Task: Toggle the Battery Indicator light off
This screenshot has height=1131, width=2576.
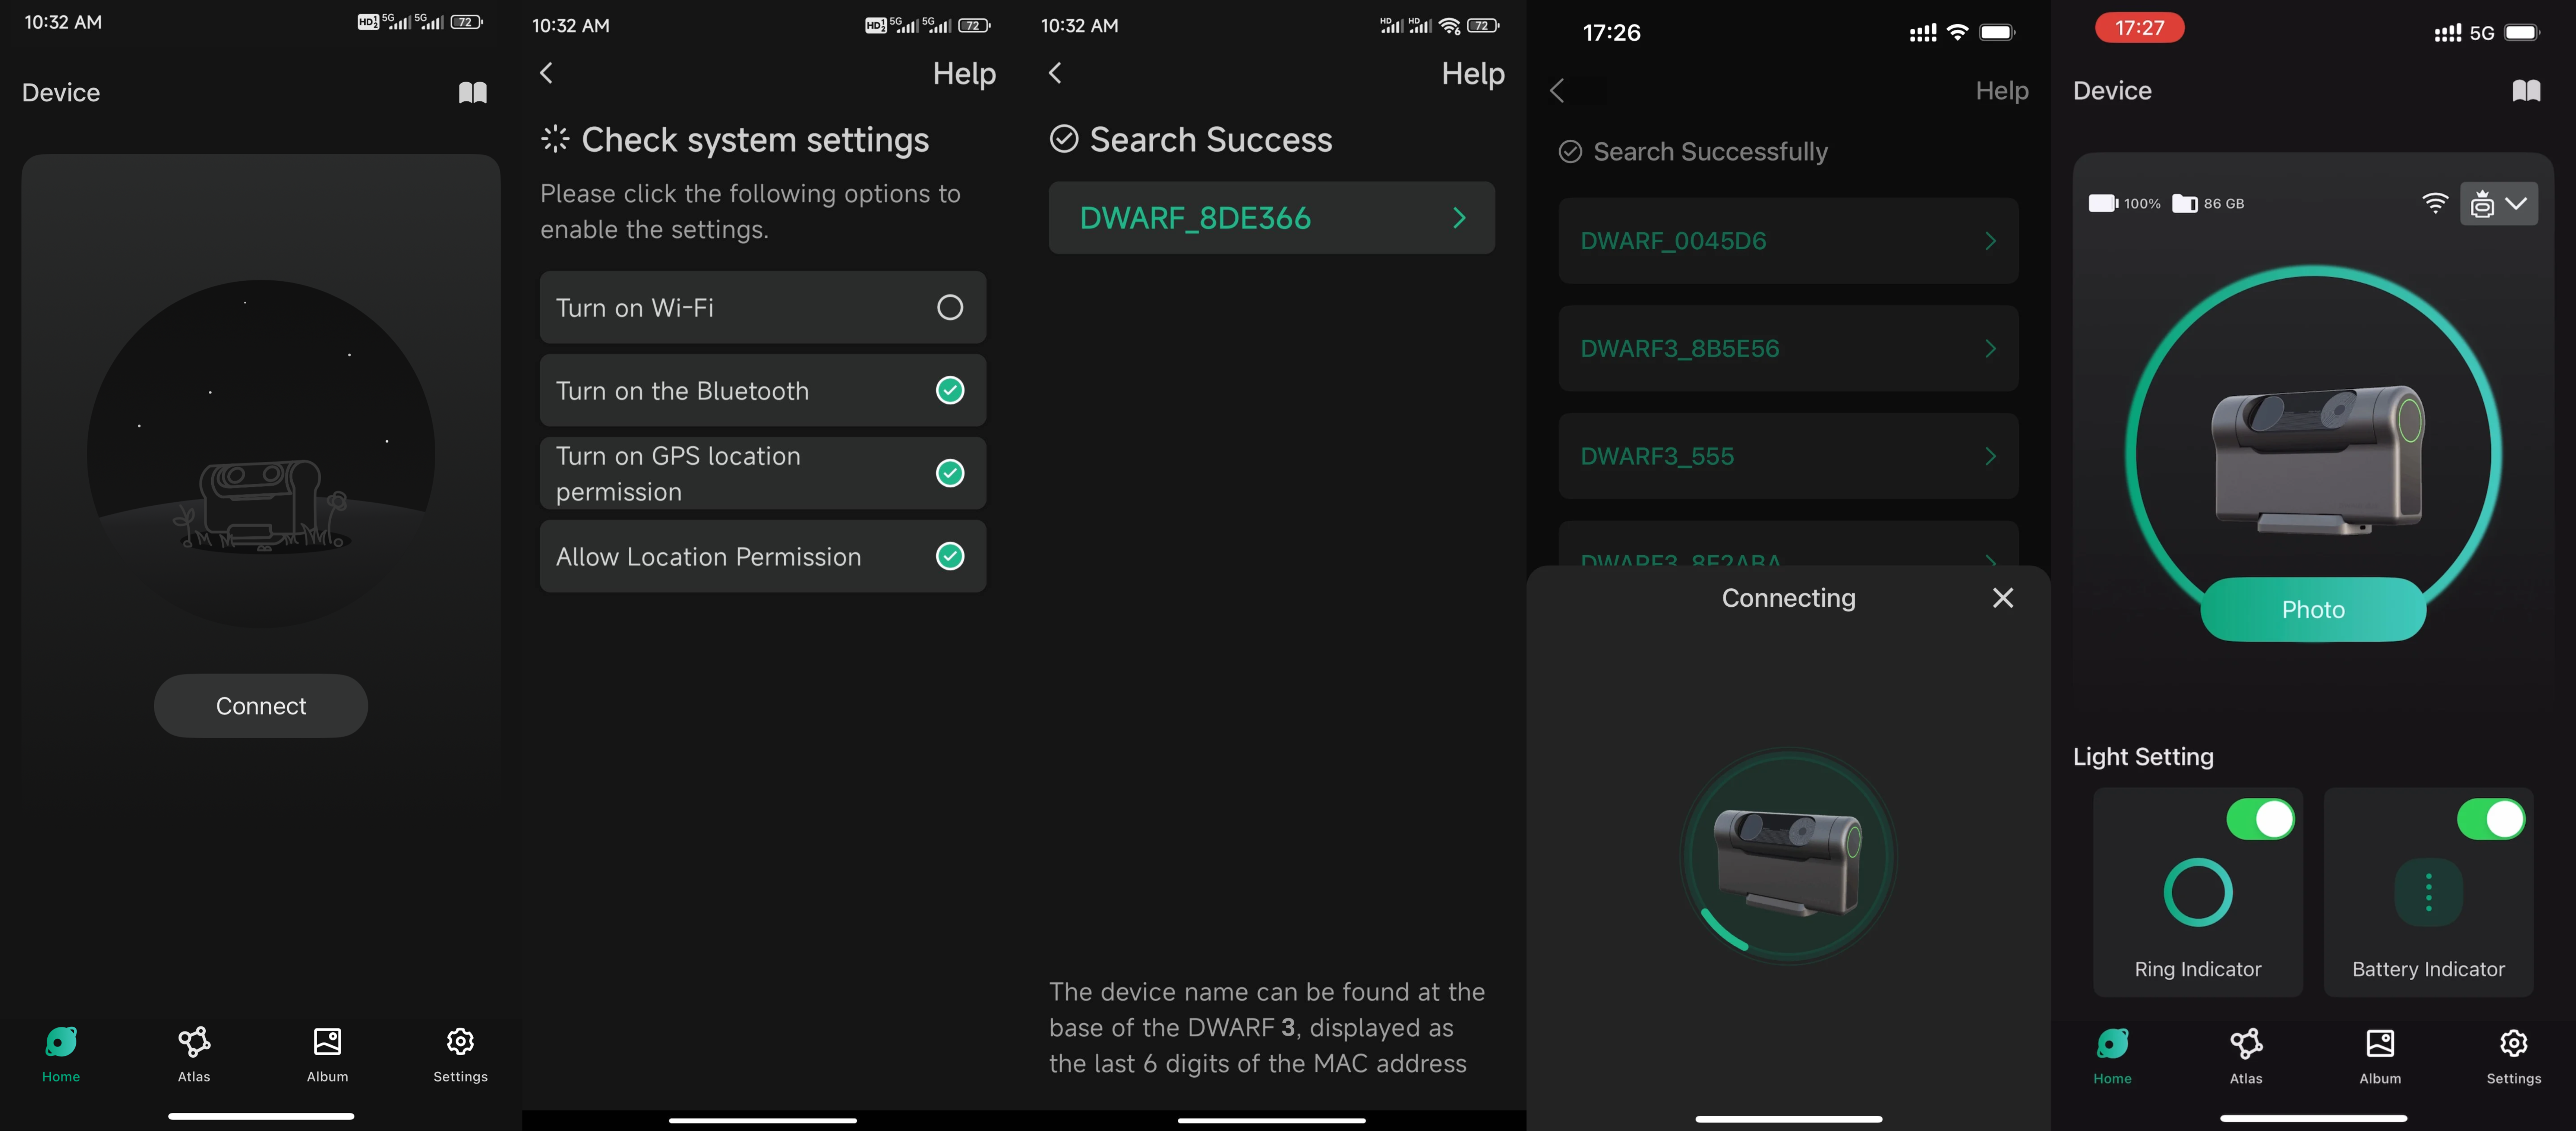Action: 2492,818
